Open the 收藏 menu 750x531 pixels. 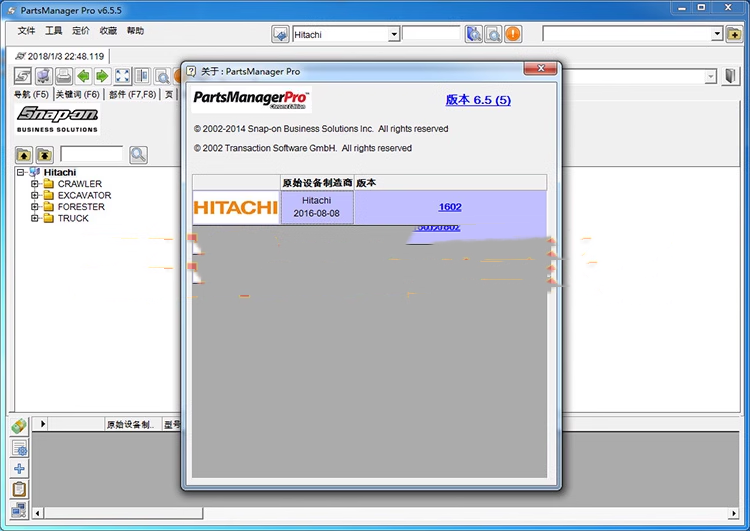tap(108, 31)
